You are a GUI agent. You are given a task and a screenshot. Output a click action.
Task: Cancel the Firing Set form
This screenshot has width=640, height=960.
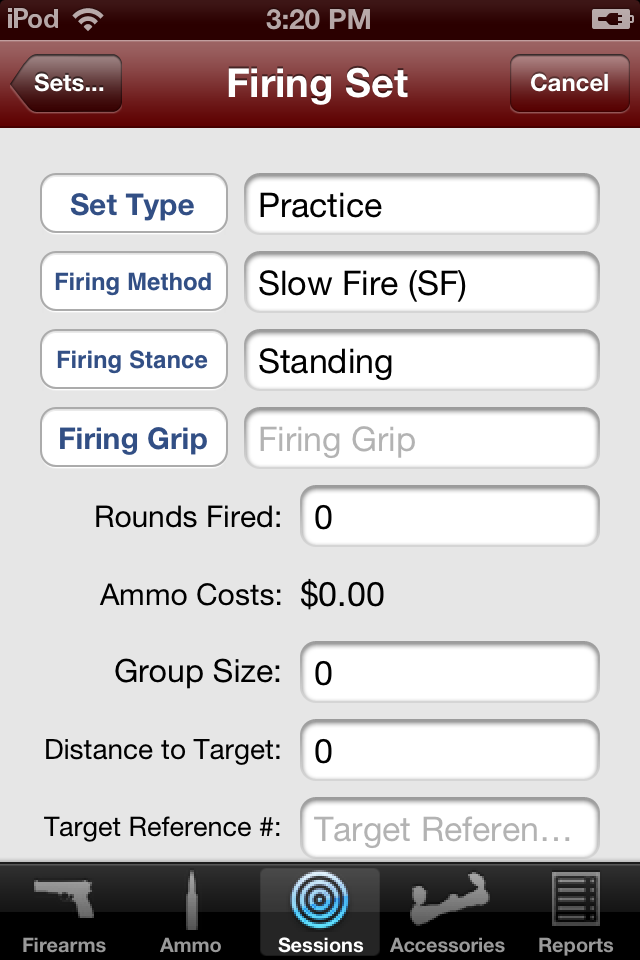pos(569,83)
